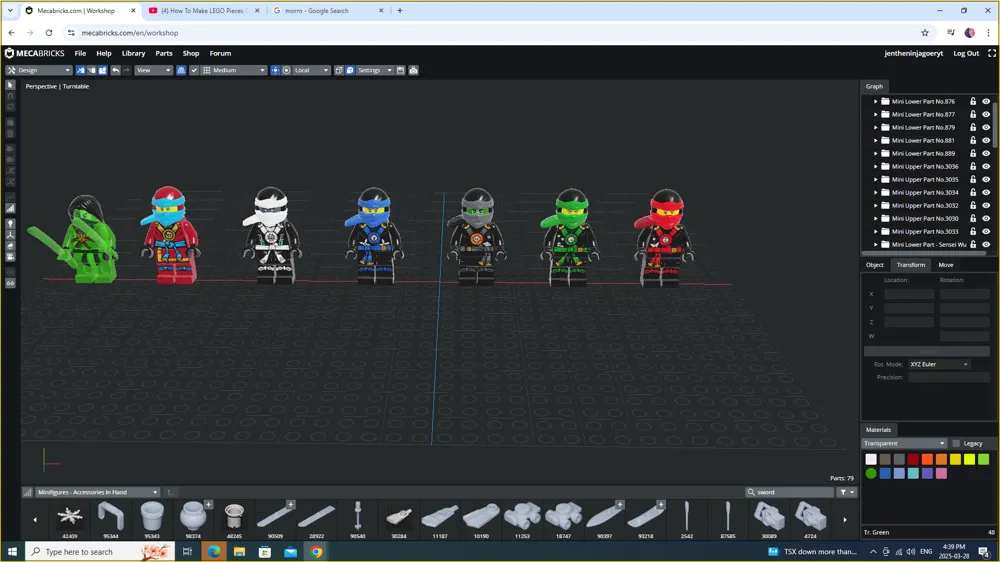Toggle the perspective grid view icon
1000x562 pixels.
(x=181, y=70)
